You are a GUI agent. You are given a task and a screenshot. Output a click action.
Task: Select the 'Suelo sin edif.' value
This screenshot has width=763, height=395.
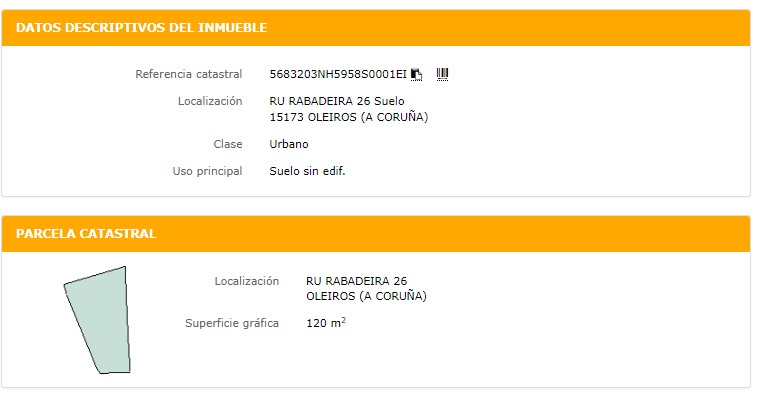308,171
